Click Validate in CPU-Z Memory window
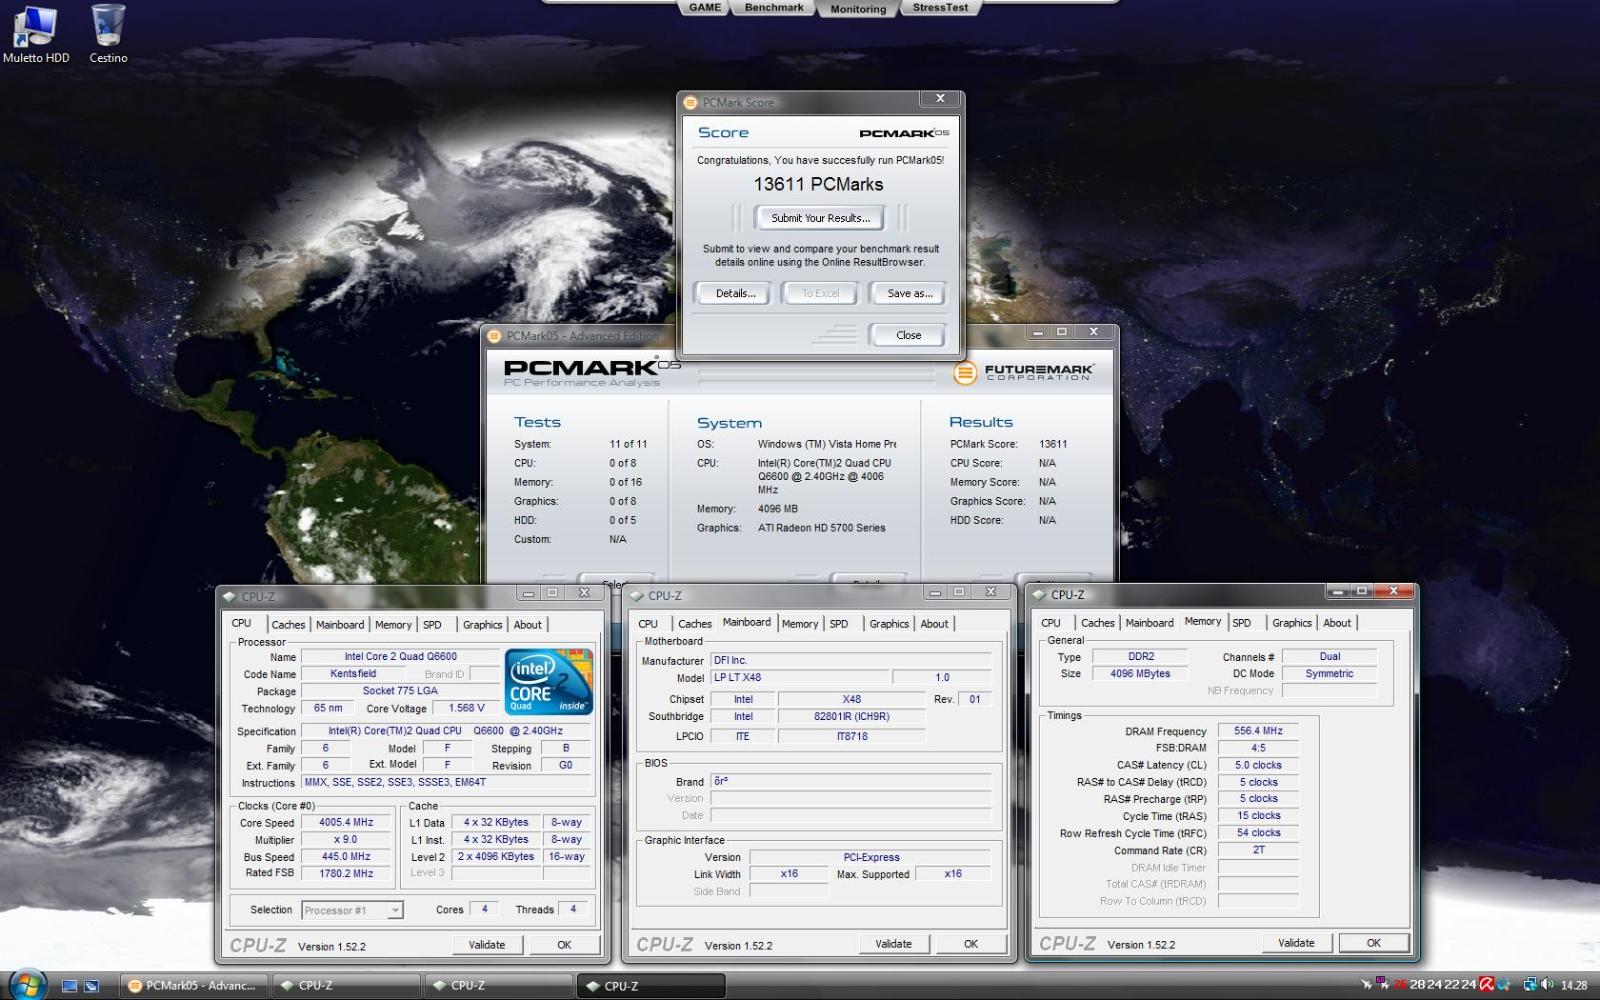The width and height of the screenshot is (1600, 1000). pyautogui.click(x=1296, y=942)
